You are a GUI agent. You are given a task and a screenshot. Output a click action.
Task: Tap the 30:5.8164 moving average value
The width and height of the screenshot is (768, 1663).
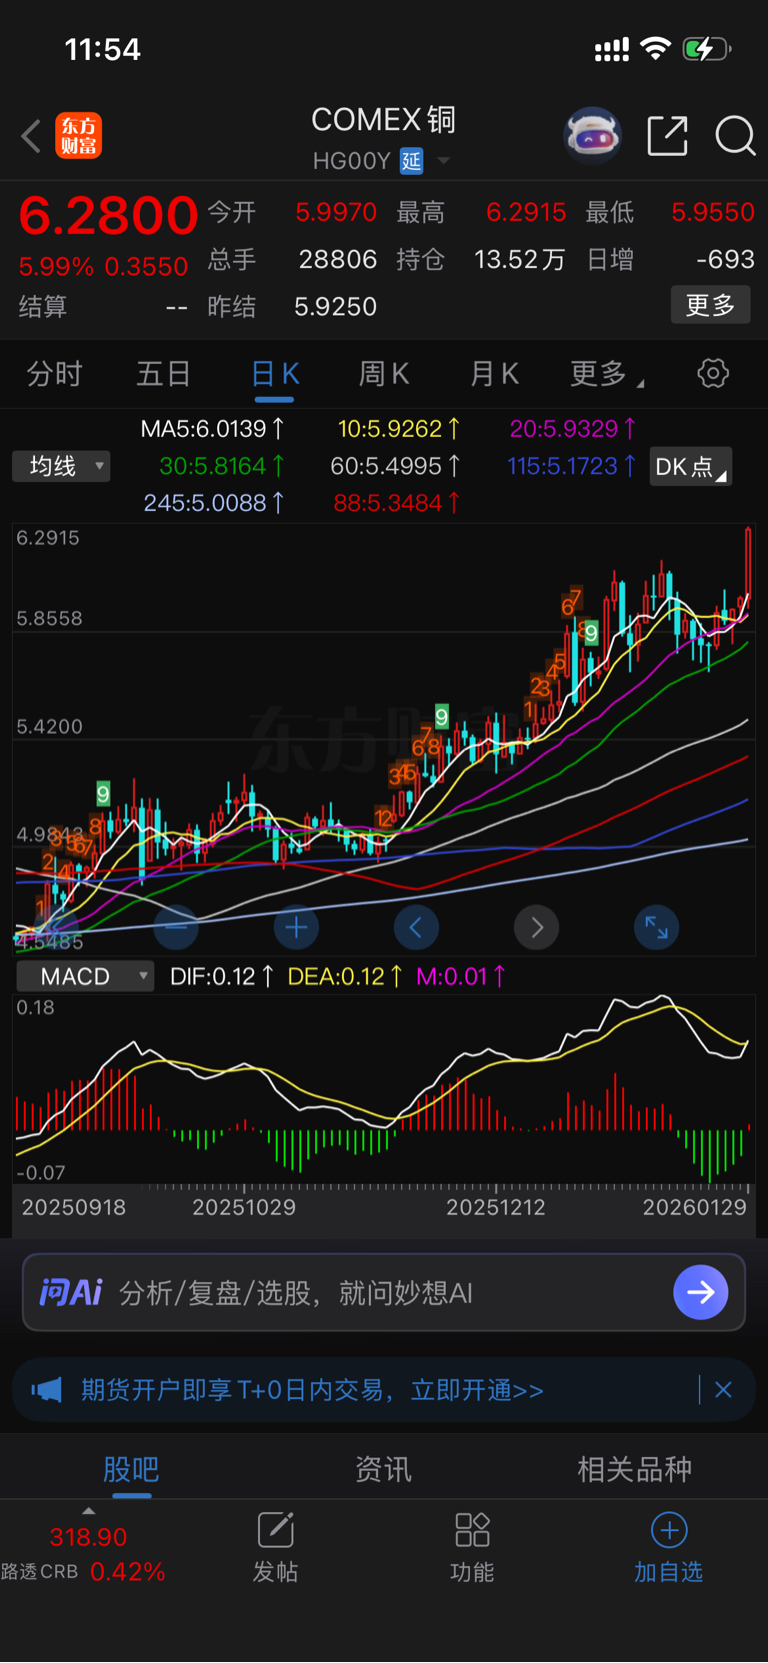point(222,466)
